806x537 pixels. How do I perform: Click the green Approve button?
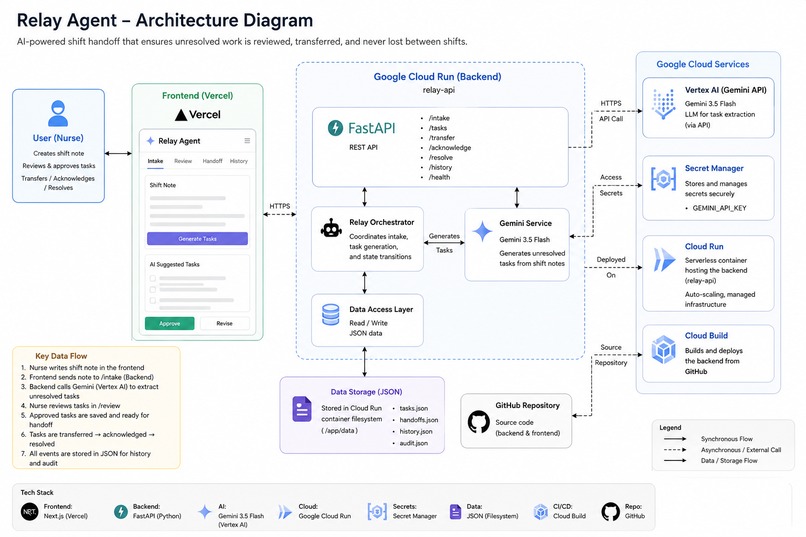tap(170, 323)
